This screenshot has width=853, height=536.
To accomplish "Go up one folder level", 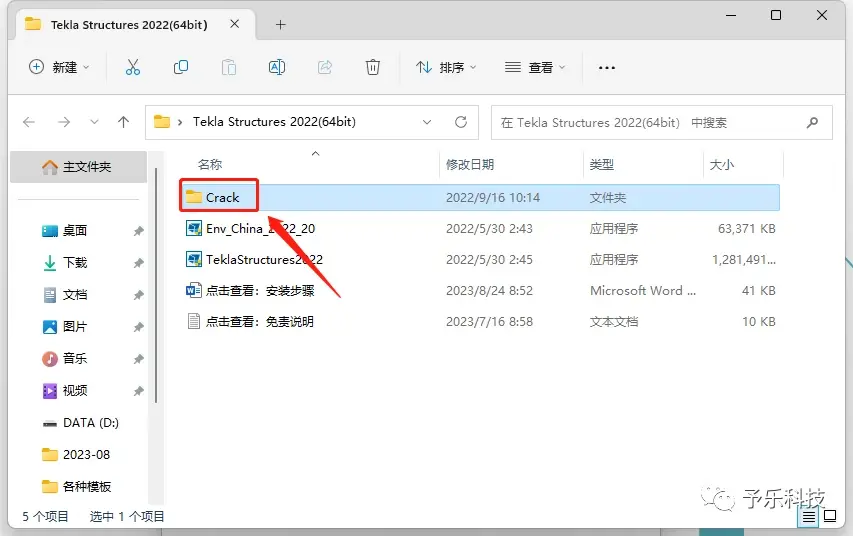I will (123, 122).
